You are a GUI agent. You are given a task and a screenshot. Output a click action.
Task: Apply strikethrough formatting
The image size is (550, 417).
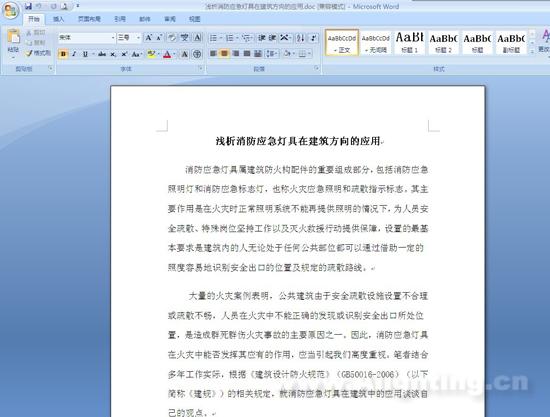tap(102, 54)
